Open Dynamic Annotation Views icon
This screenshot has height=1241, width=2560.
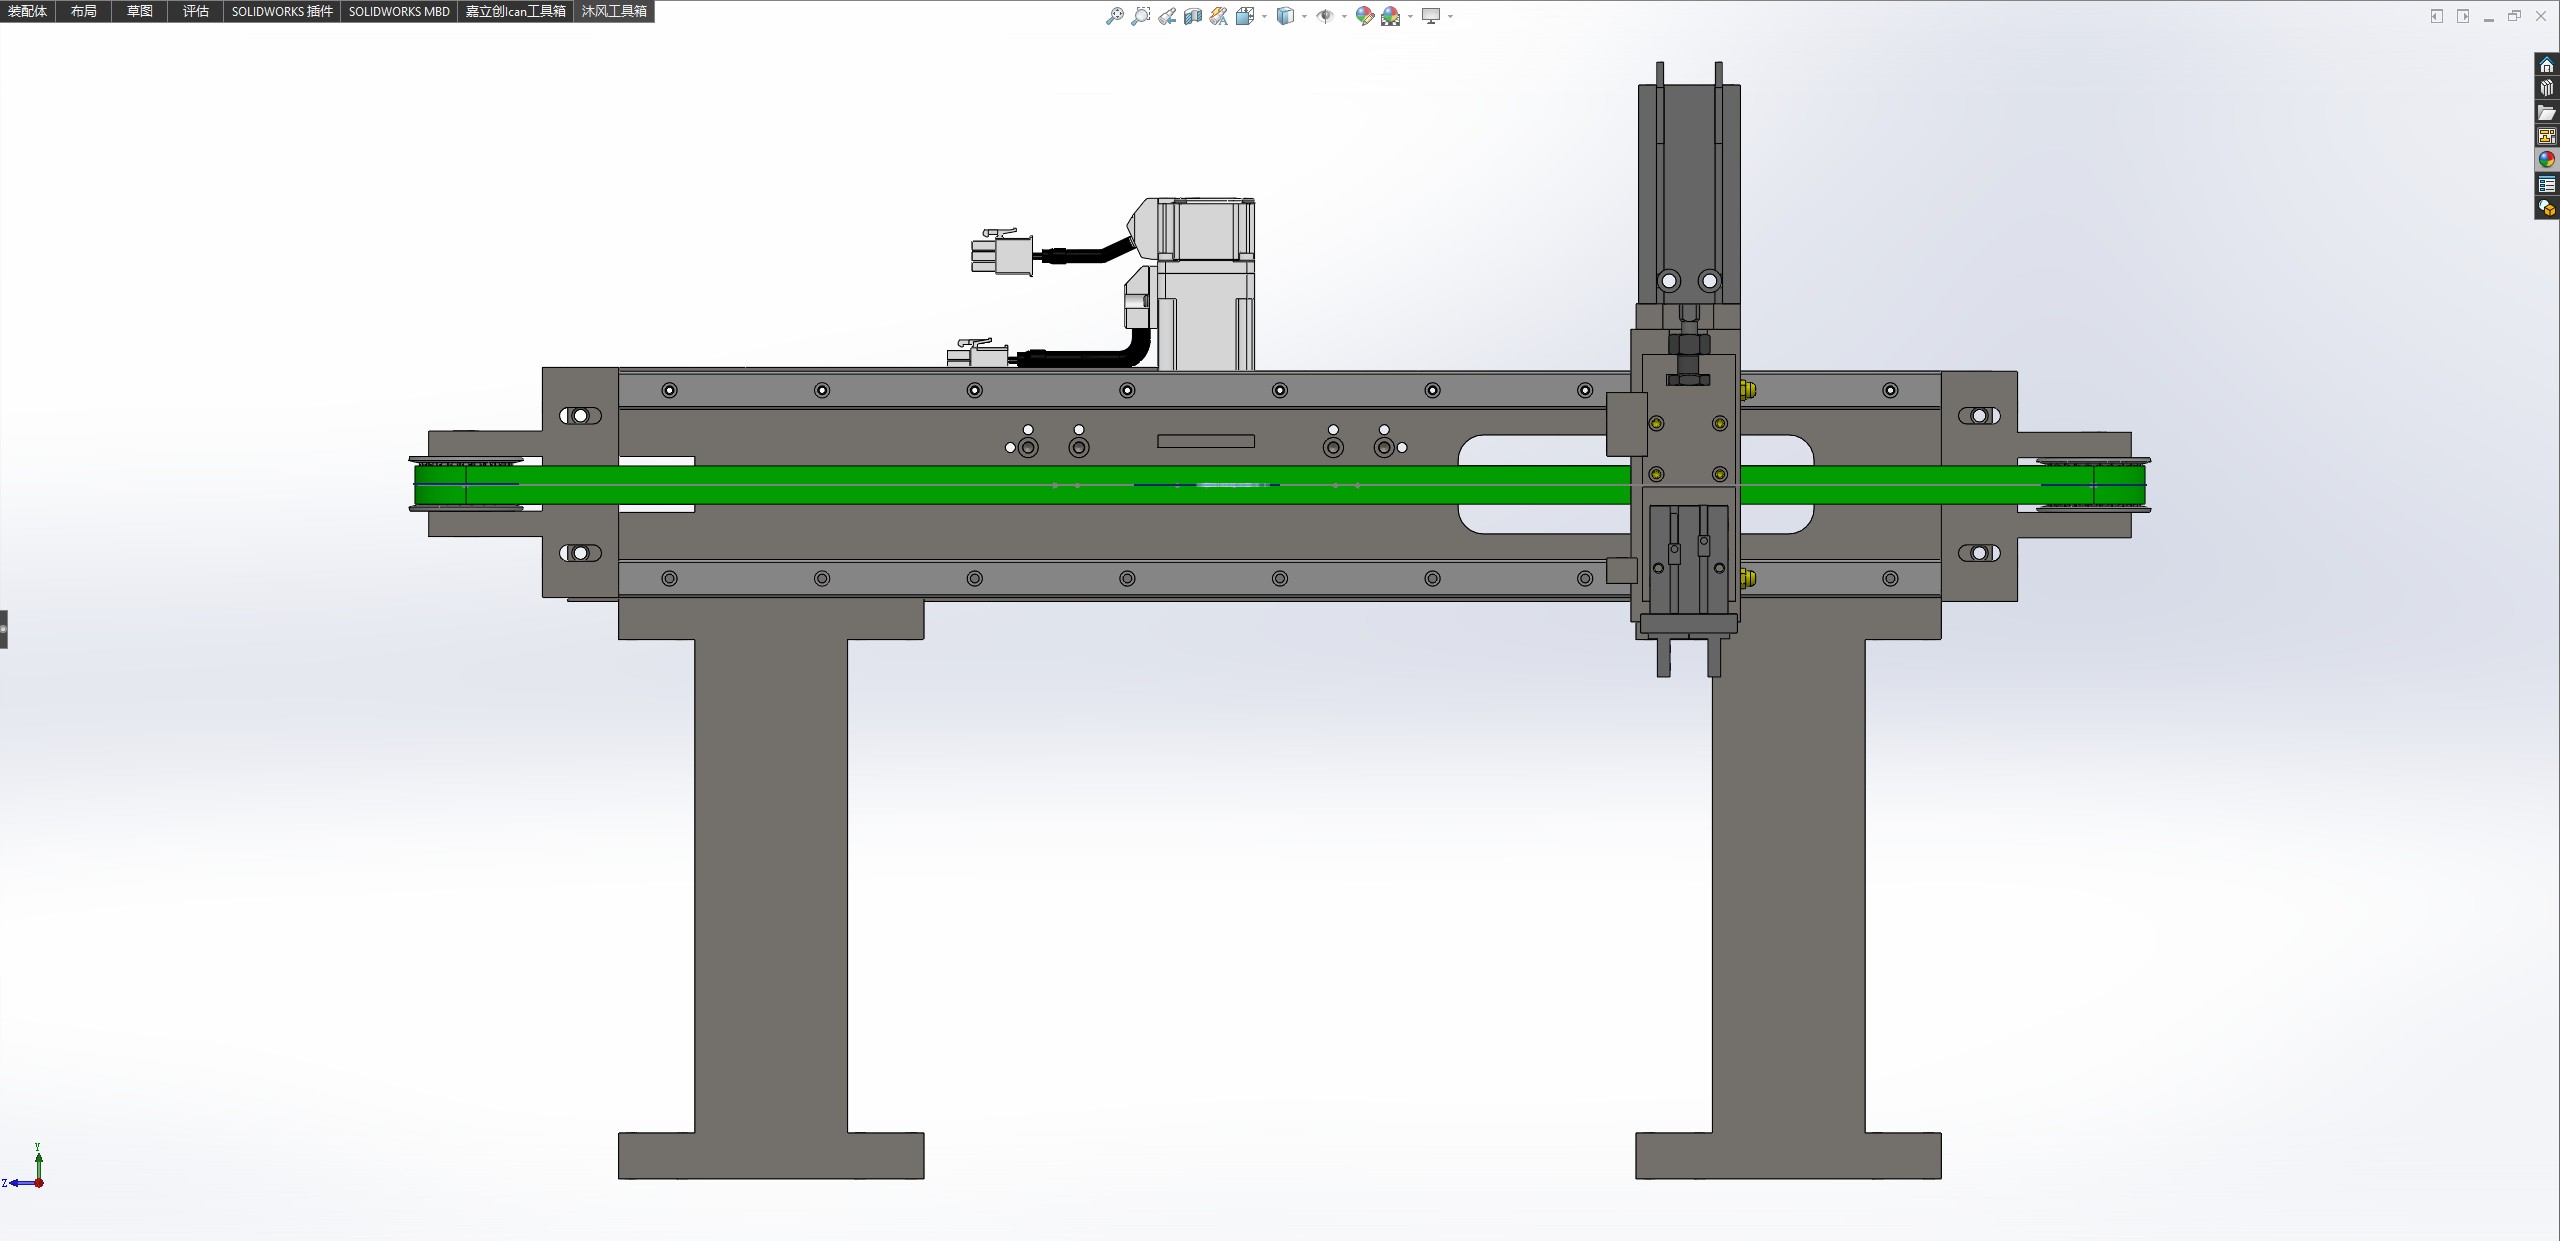[1218, 16]
